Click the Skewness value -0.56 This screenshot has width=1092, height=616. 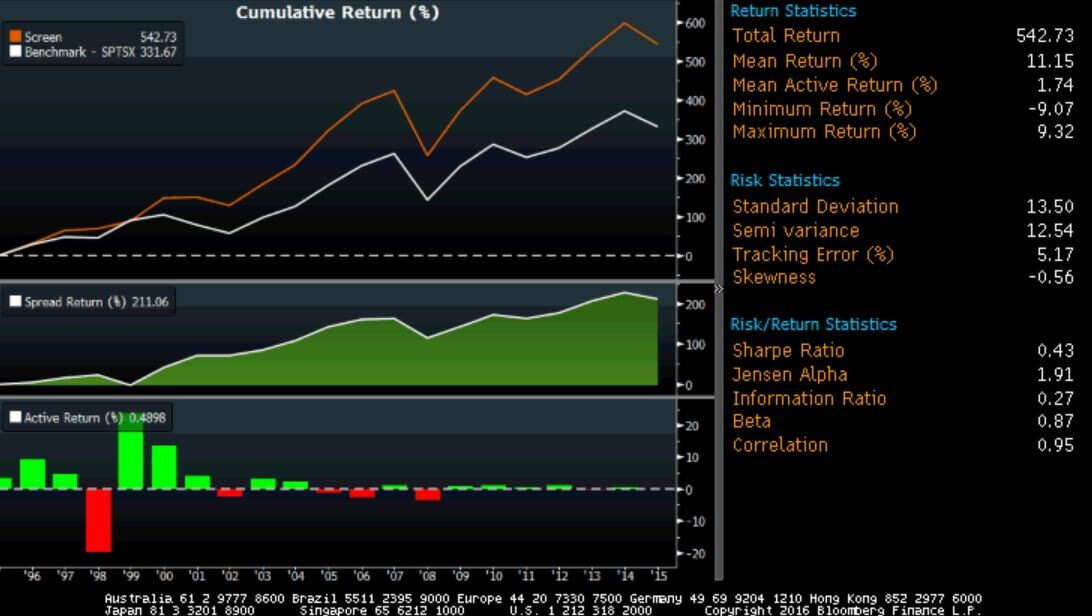click(1051, 277)
